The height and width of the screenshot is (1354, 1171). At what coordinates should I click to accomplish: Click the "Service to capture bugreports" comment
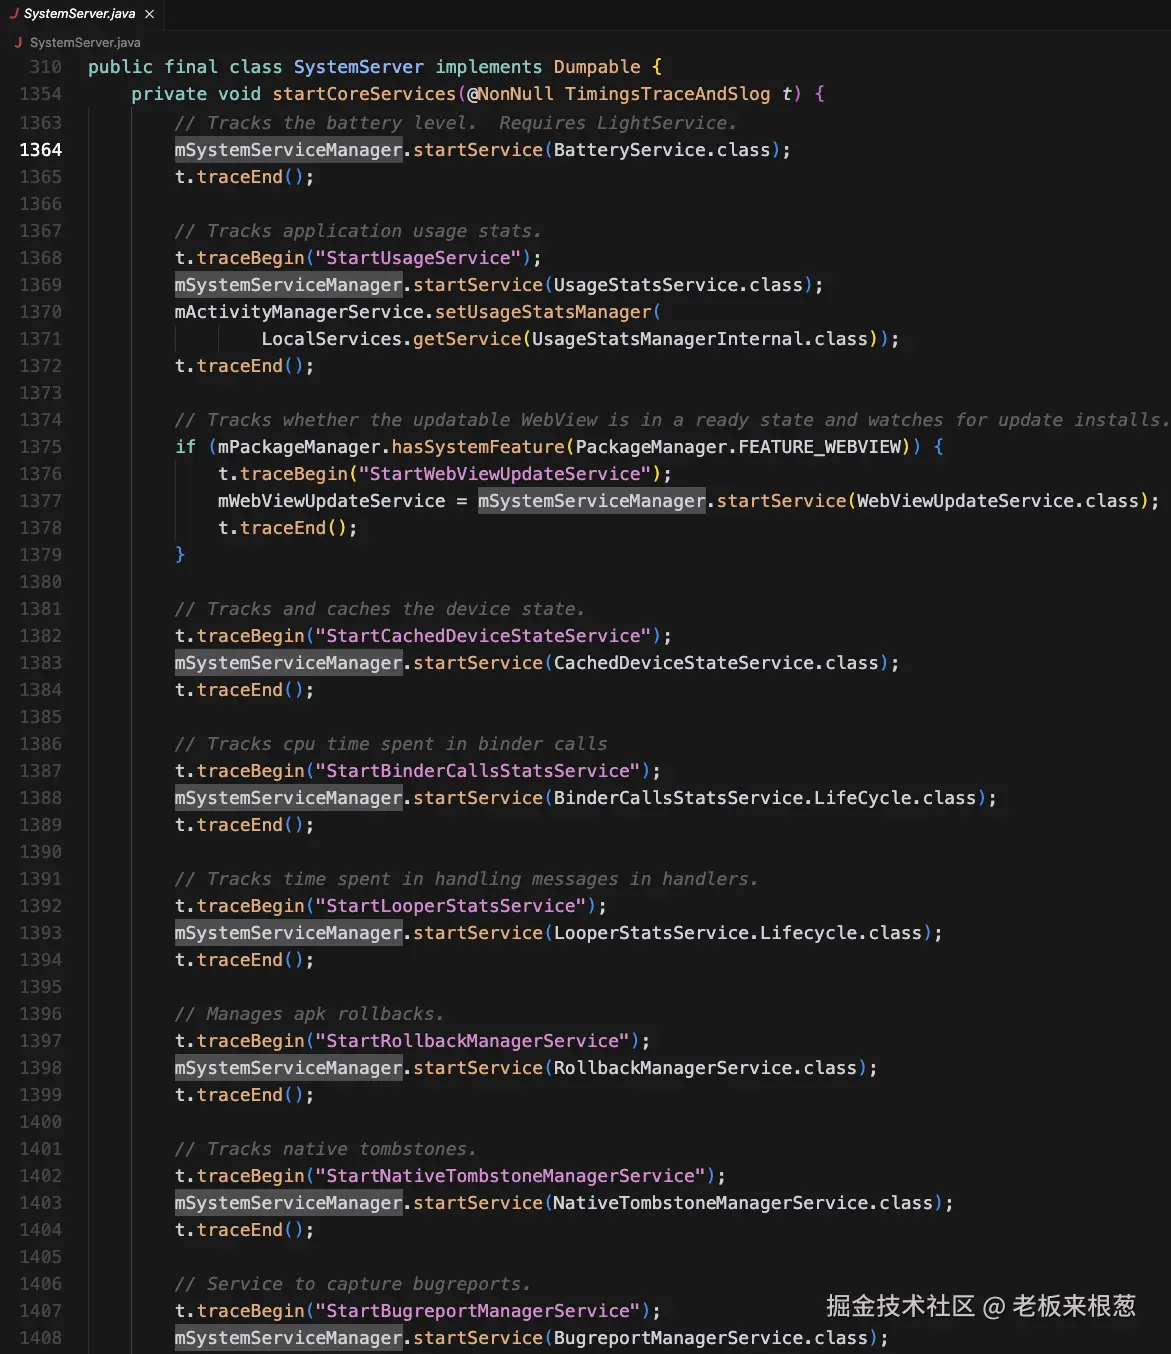pyautogui.click(x=352, y=1284)
